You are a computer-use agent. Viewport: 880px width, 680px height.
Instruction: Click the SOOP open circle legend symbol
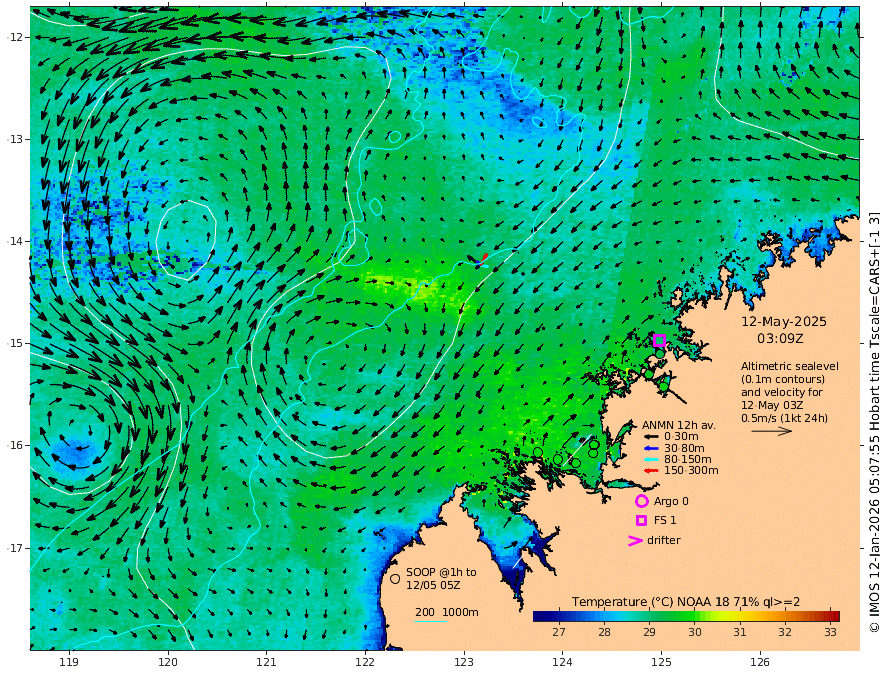click(x=395, y=578)
